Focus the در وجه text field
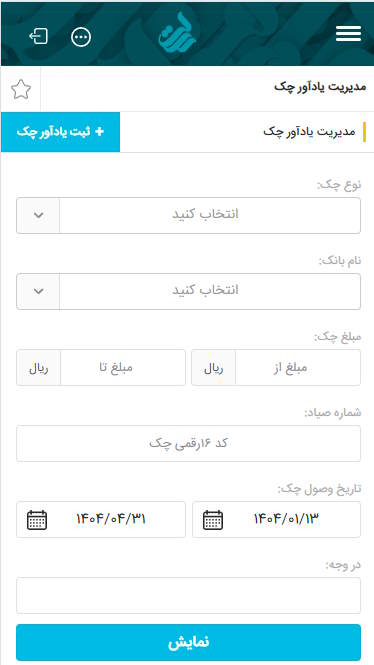This screenshot has height=665, width=374. [x=188, y=595]
